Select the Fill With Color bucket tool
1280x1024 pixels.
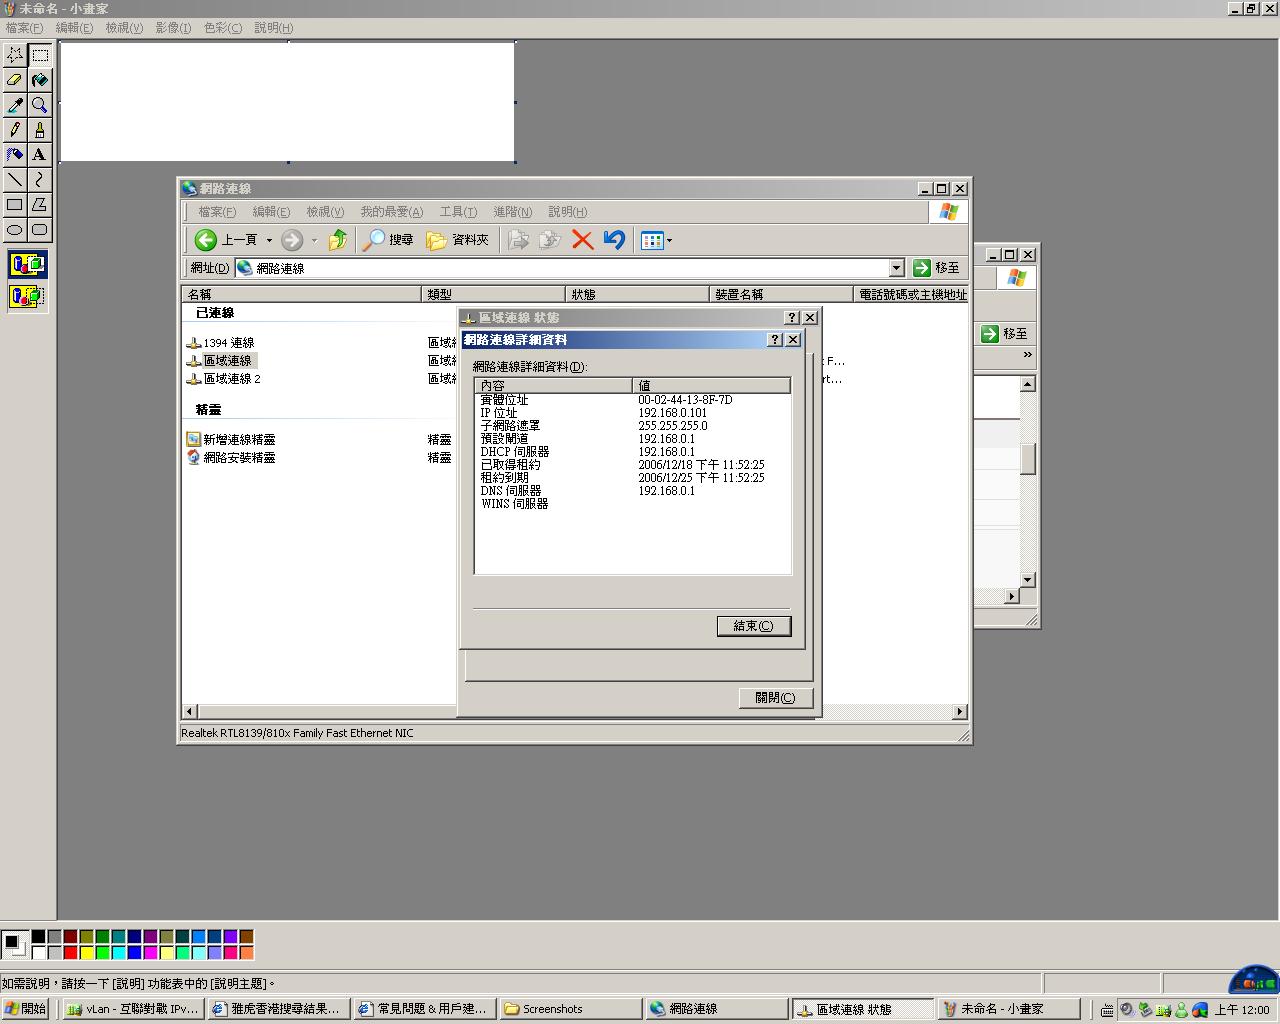click(39, 80)
